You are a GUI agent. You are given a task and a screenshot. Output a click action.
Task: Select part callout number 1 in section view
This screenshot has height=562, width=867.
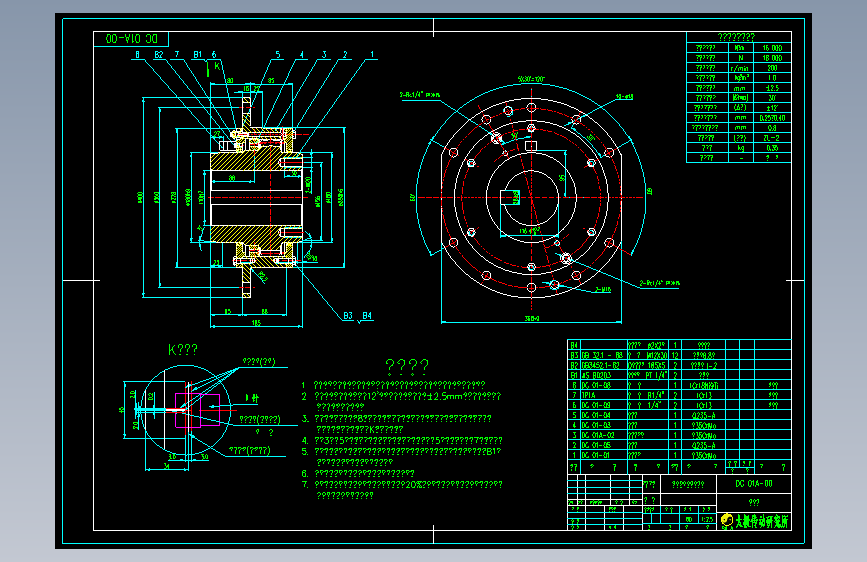click(x=372, y=55)
